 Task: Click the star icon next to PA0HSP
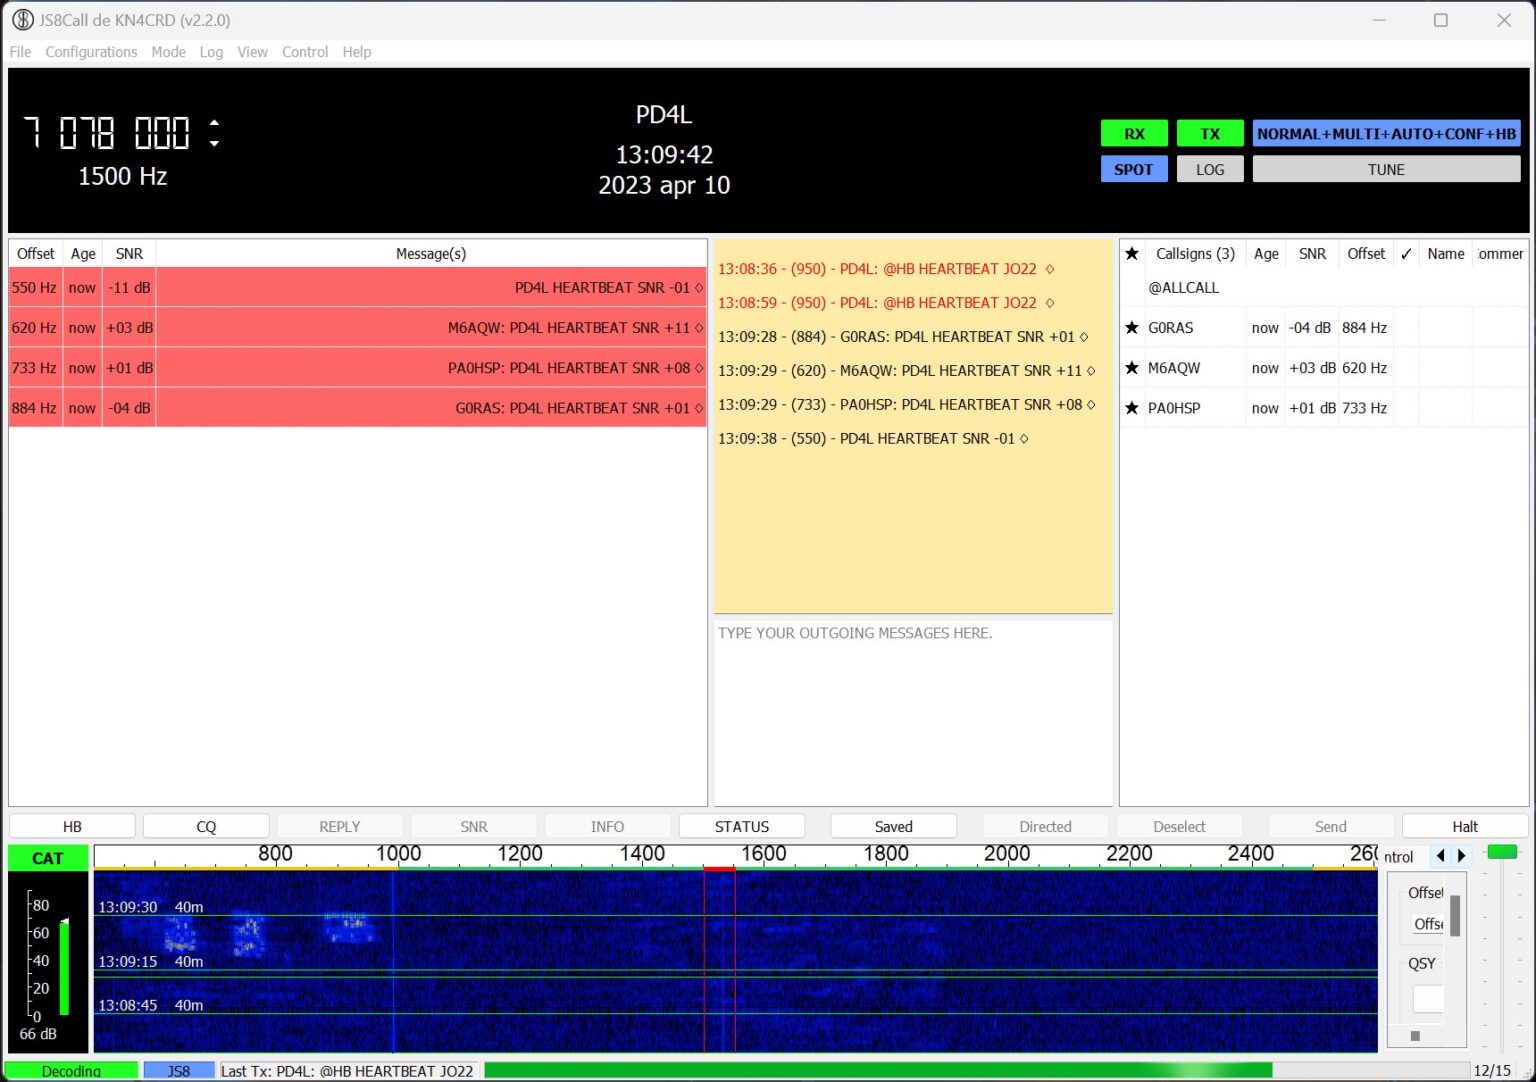(x=1132, y=408)
